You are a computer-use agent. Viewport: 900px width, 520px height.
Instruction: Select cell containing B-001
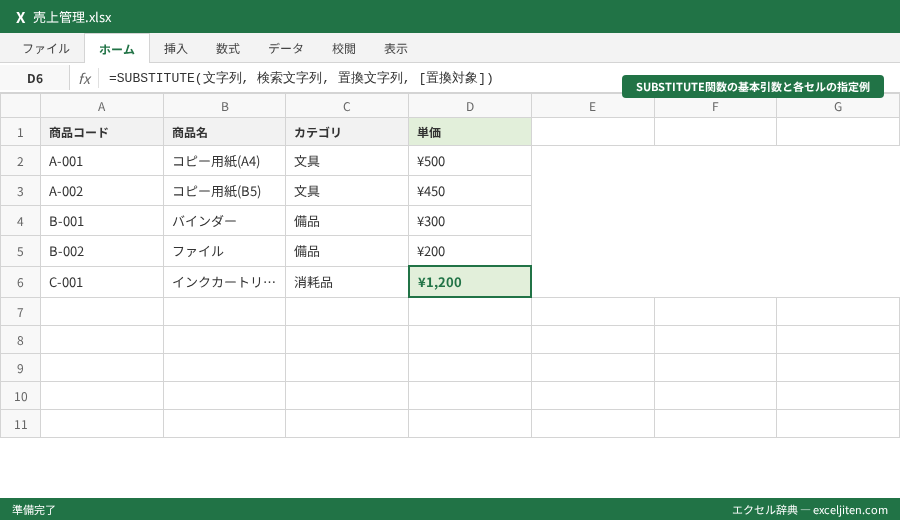(x=102, y=221)
